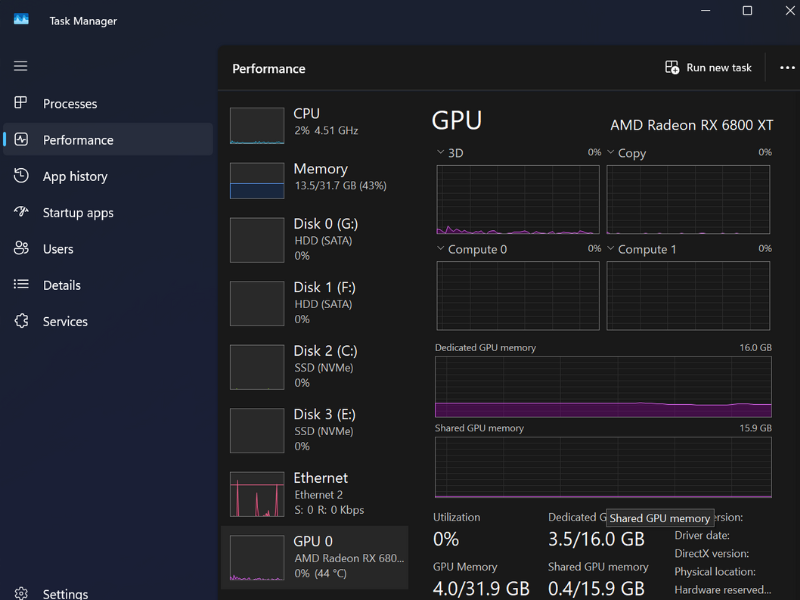Open the Compute 1 engine dropdown

click(611, 249)
